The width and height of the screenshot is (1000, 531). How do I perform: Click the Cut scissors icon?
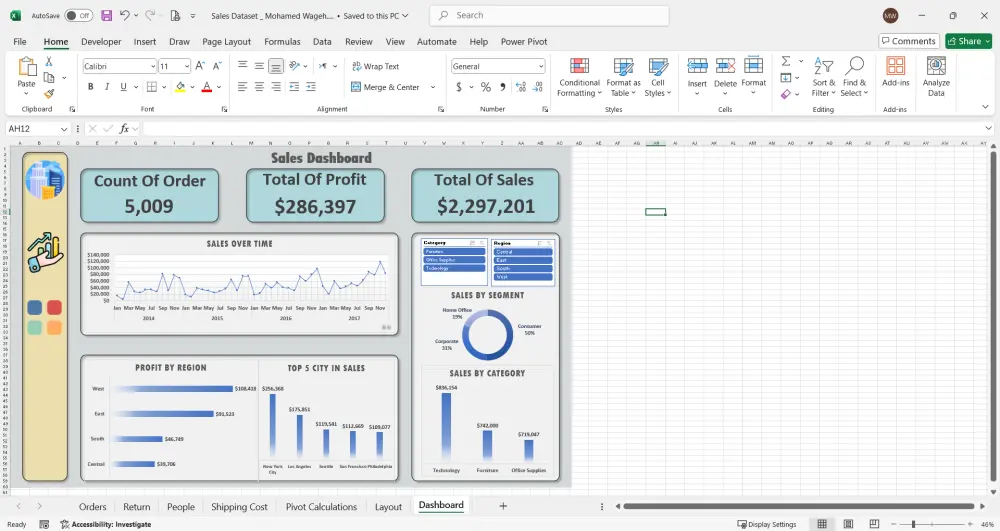48,62
